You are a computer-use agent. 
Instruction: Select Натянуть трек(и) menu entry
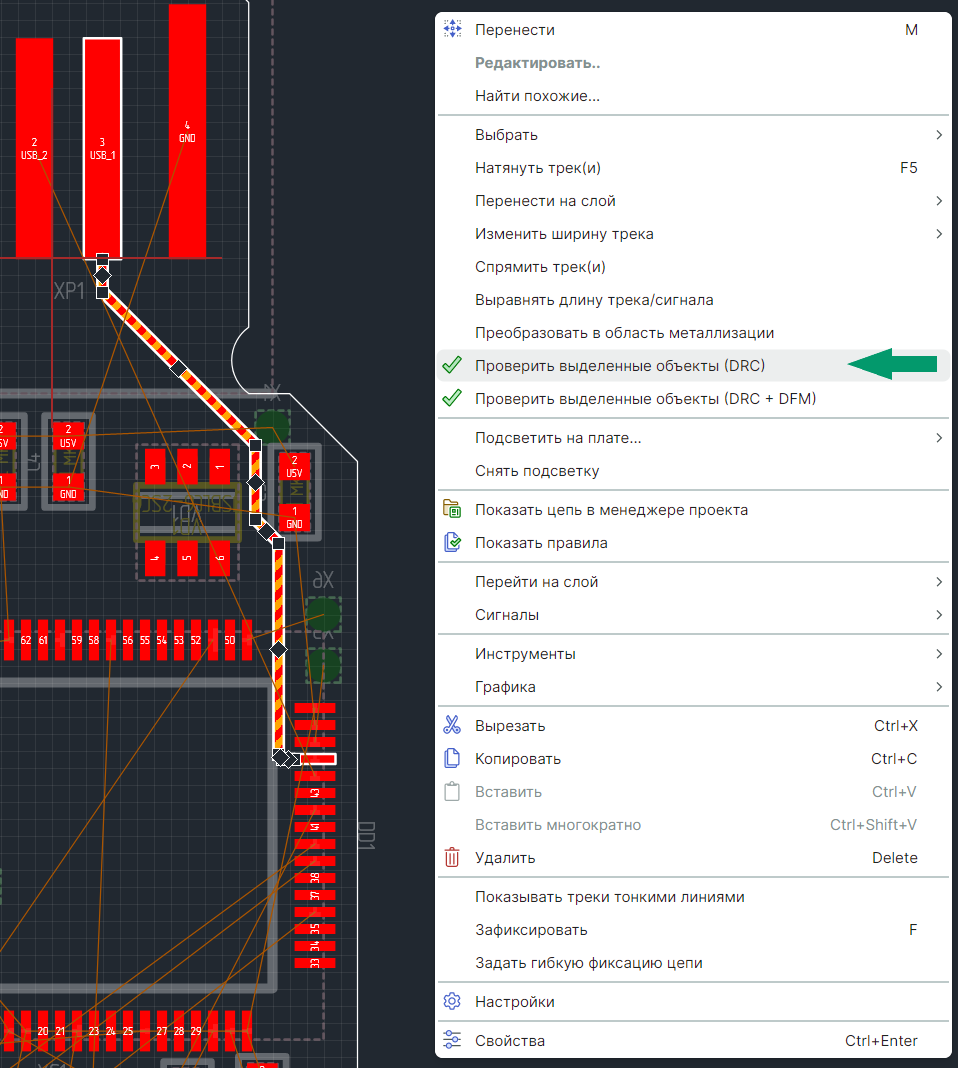538,168
